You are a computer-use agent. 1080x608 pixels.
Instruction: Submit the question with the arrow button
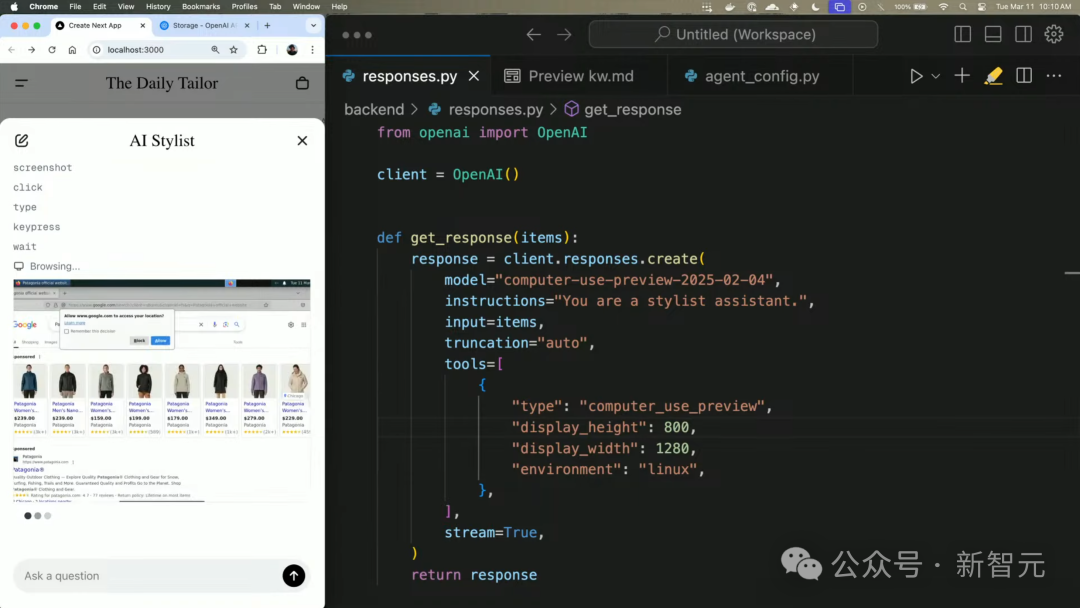click(293, 575)
